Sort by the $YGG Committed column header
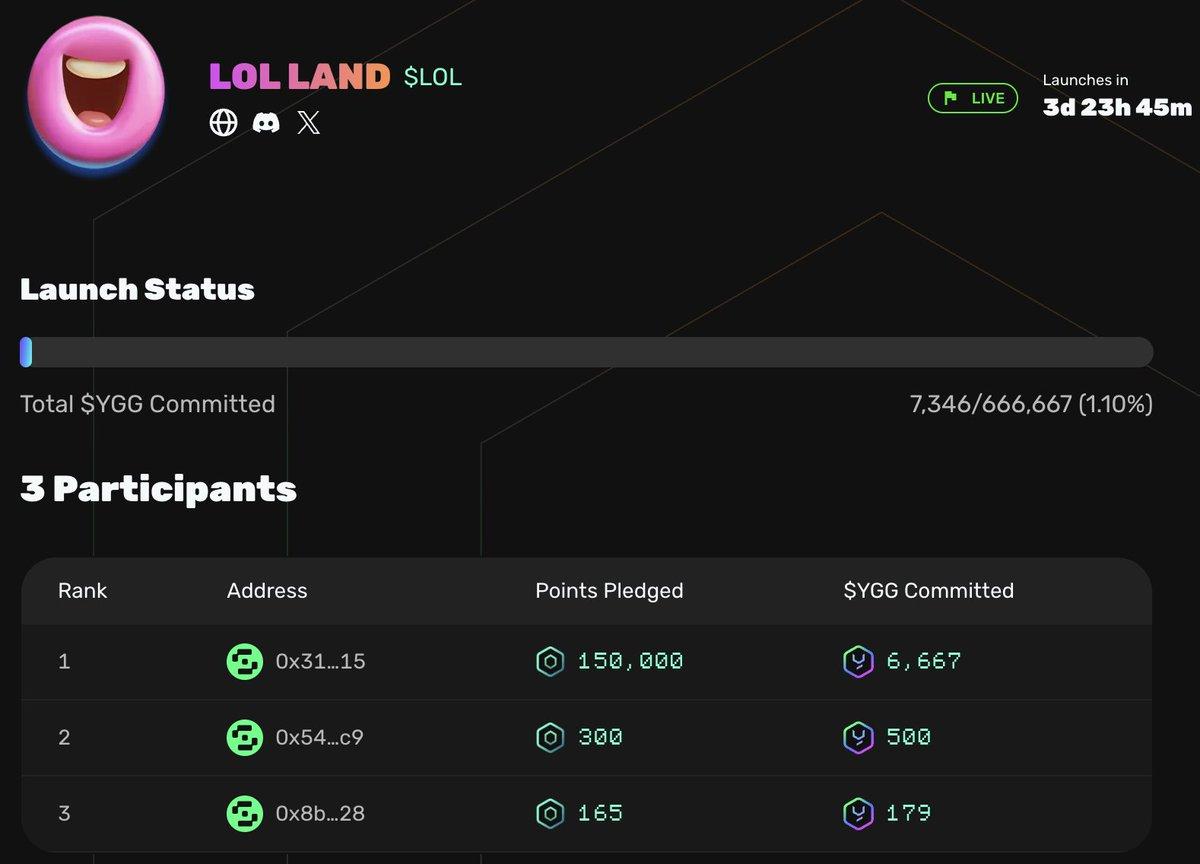 click(929, 591)
